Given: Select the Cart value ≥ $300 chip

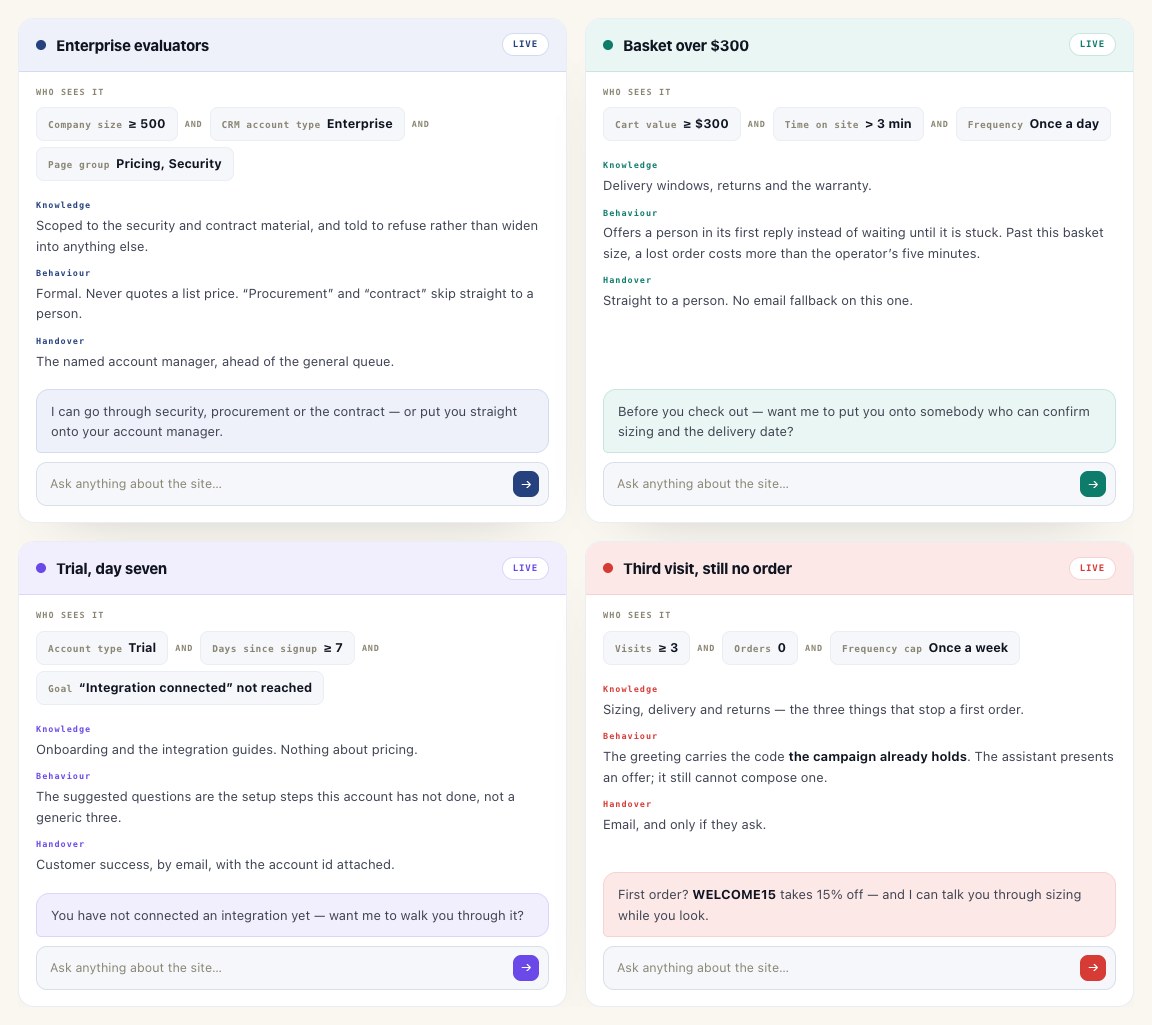Looking at the screenshot, I should tap(672, 124).
